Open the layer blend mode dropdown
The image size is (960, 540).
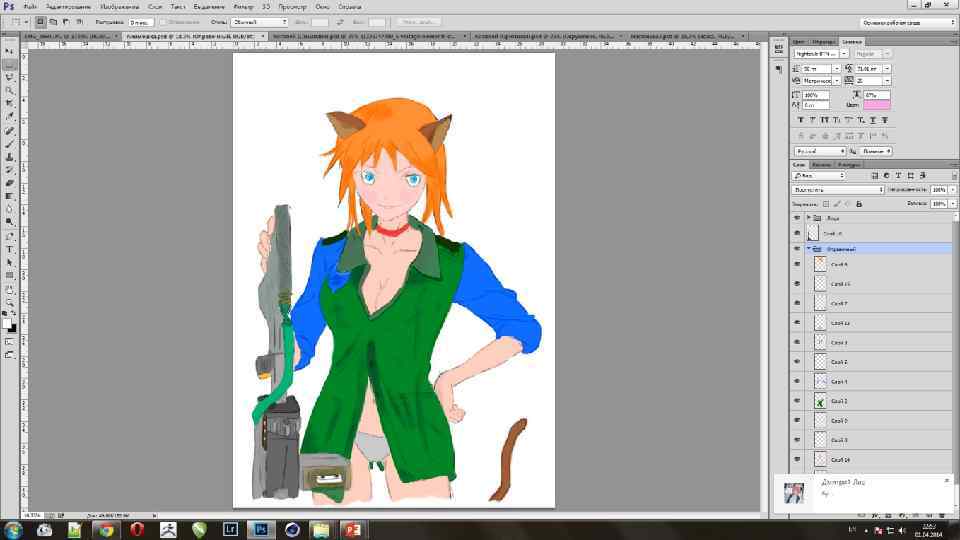[838, 189]
